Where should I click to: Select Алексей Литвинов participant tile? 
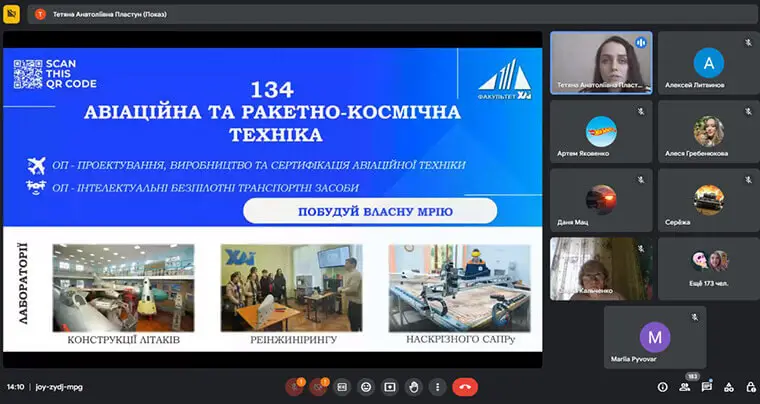(708, 62)
